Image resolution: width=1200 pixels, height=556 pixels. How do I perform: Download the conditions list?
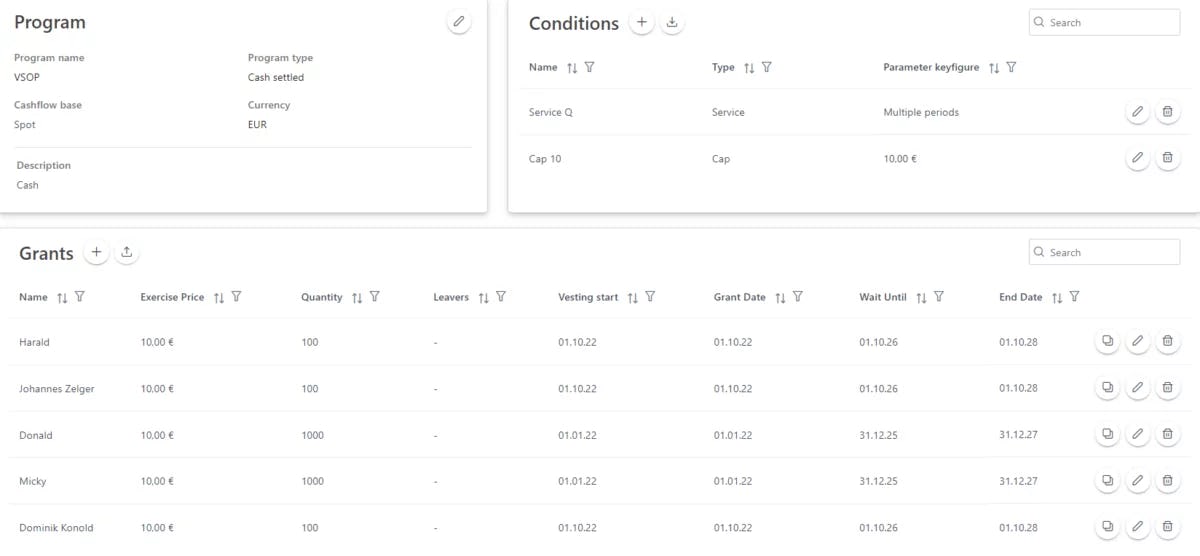pos(672,22)
